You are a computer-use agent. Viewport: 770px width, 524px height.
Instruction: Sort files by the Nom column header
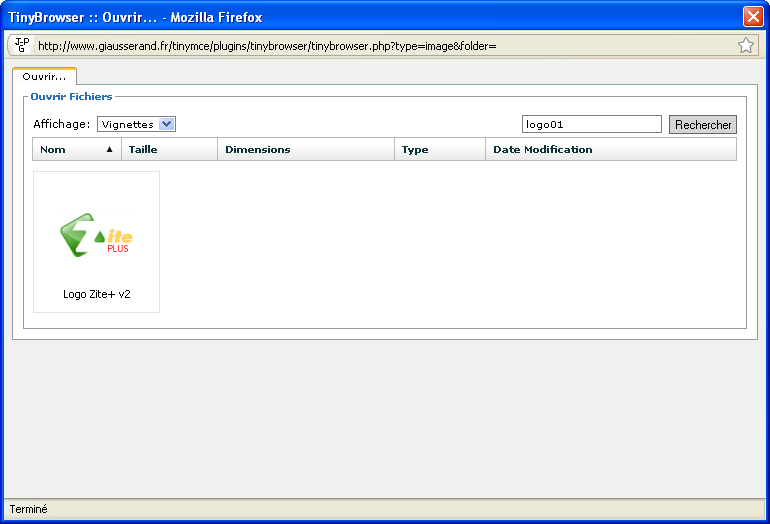(54, 149)
